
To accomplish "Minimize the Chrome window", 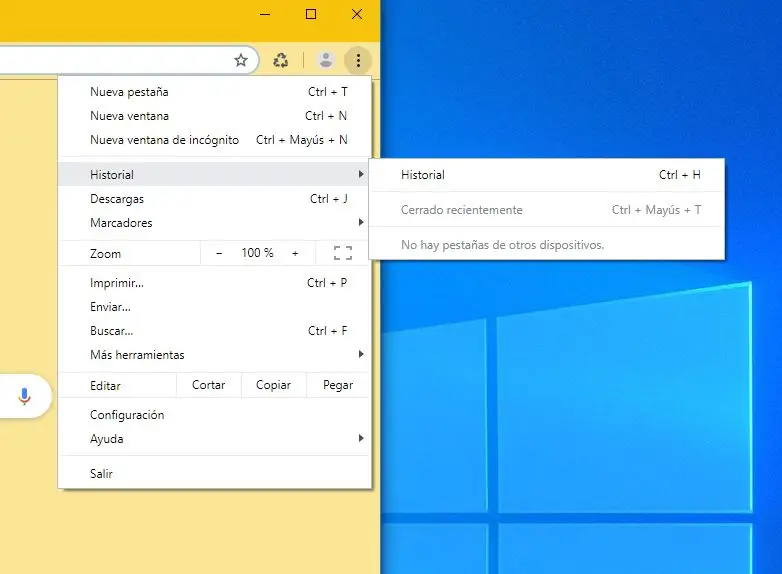I will pyautogui.click(x=265, y=14).
